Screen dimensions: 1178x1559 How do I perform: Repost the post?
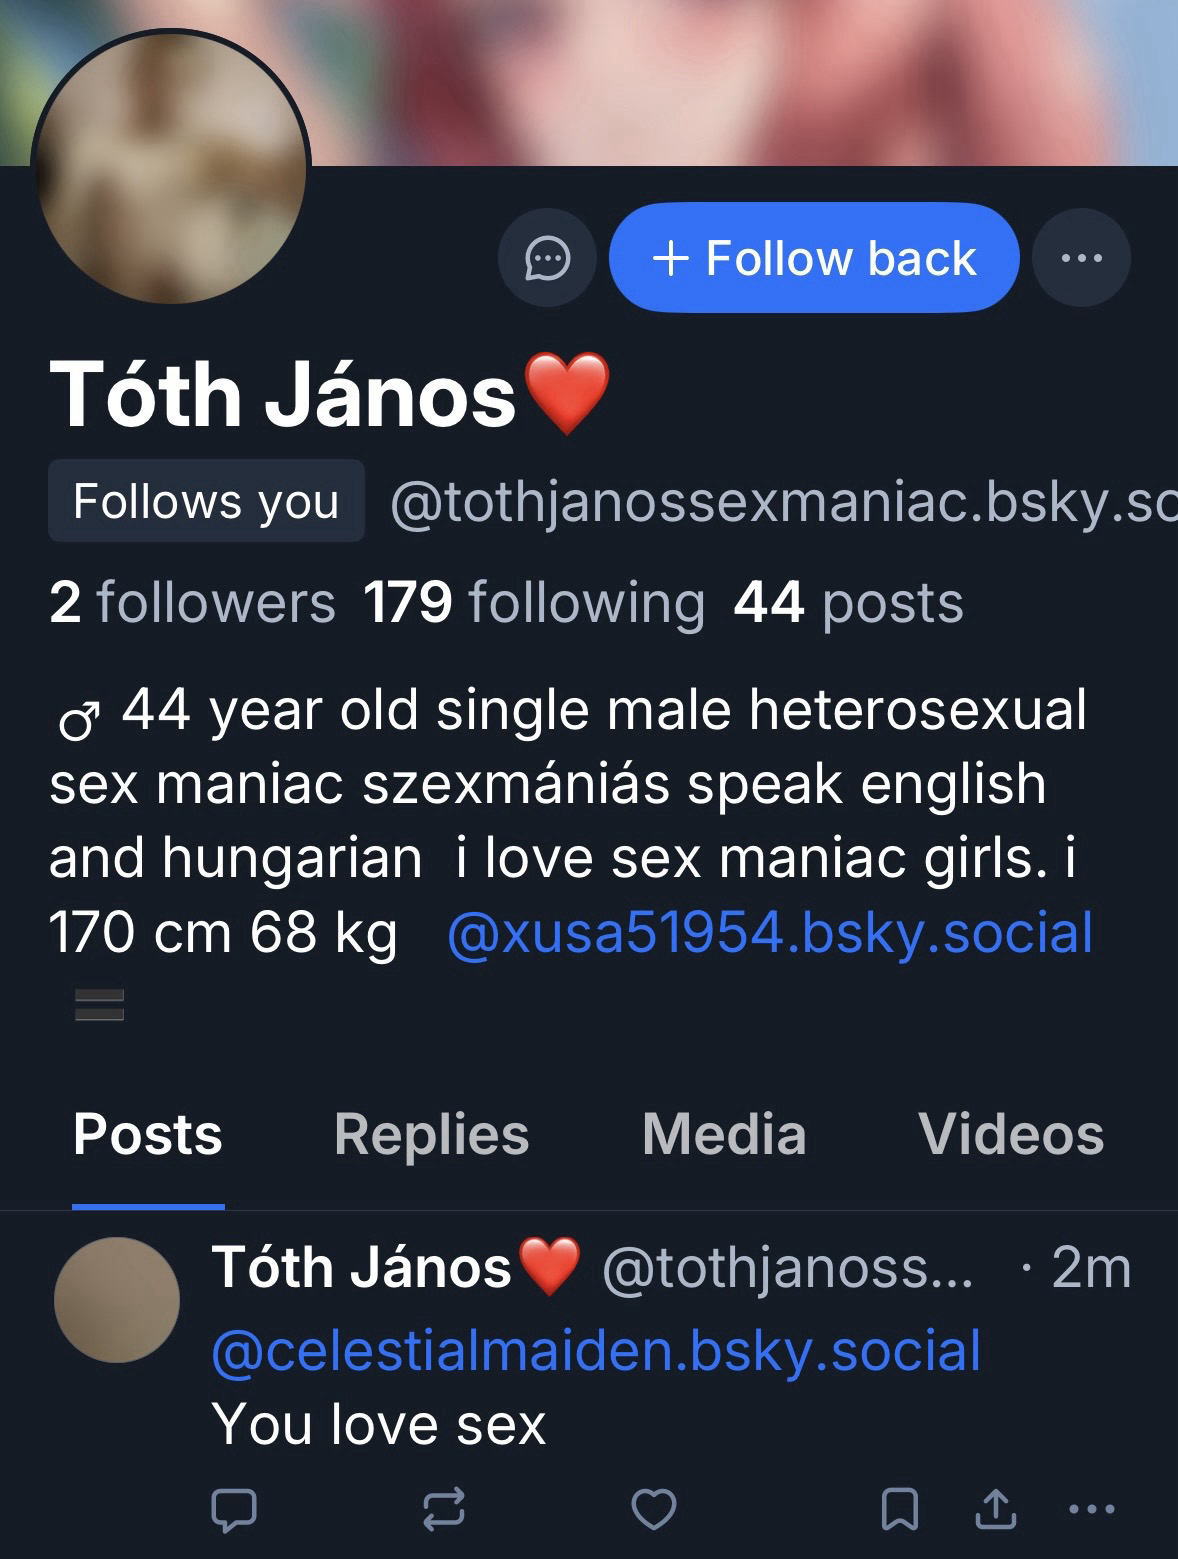coord(444,1509)
